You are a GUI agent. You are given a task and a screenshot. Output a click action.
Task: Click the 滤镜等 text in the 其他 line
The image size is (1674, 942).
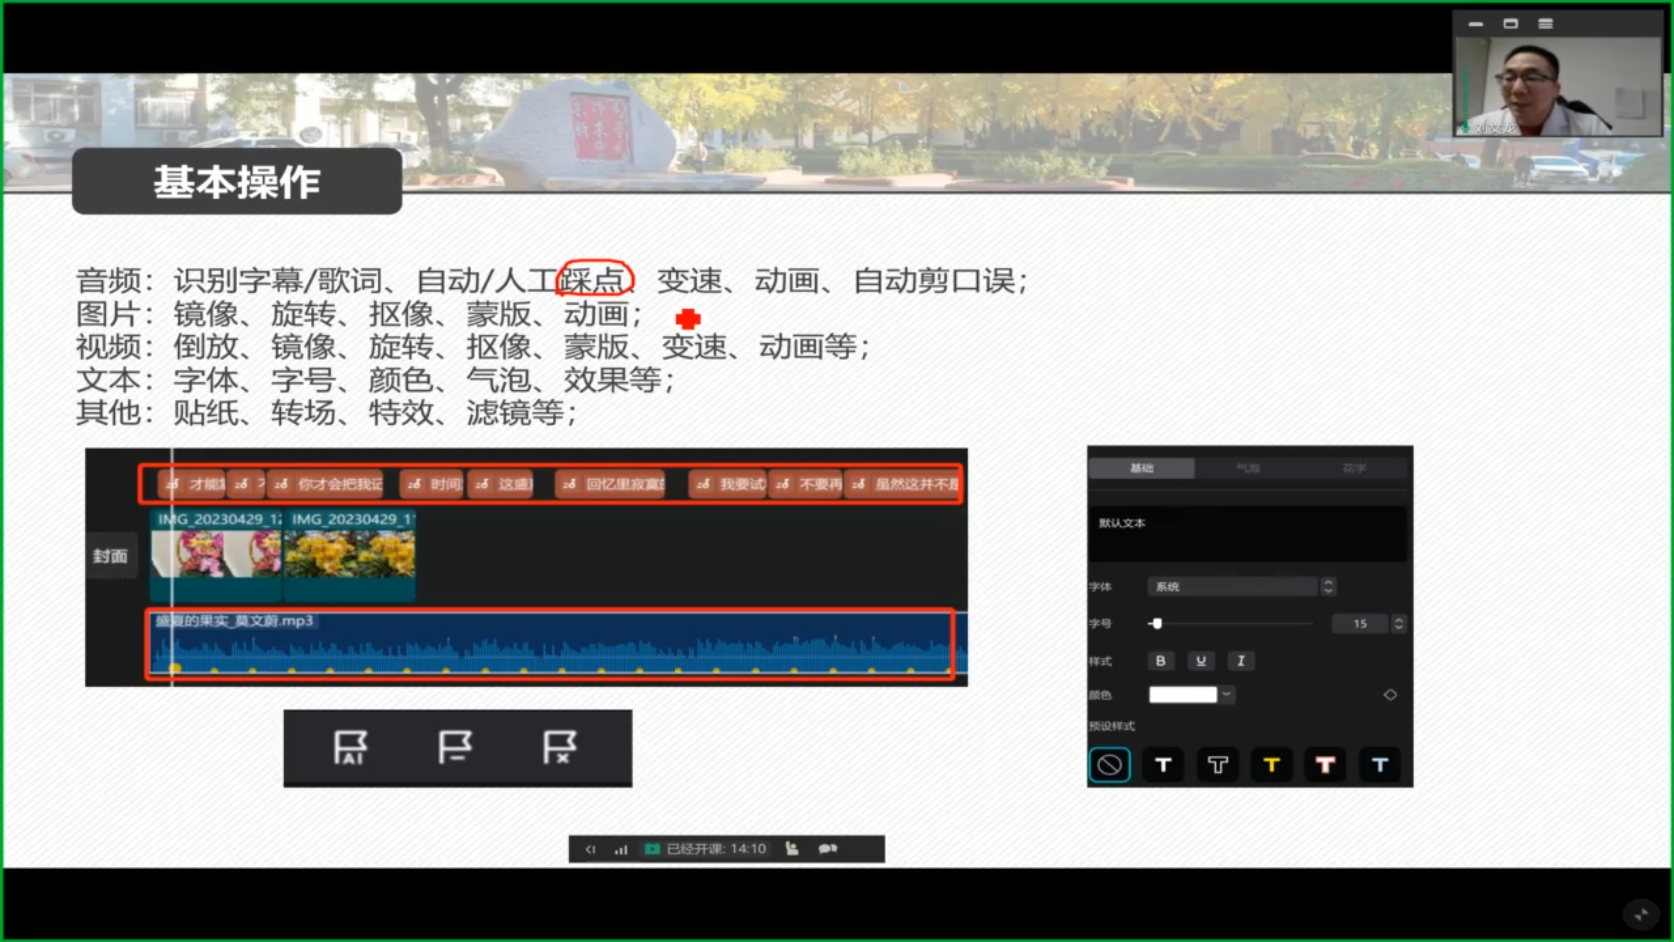click(514, 413)
